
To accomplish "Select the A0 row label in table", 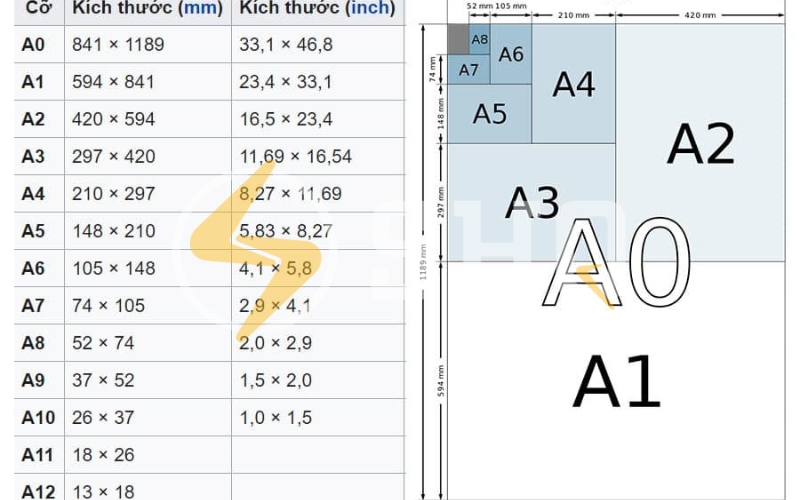I will (x=33, y=44).
